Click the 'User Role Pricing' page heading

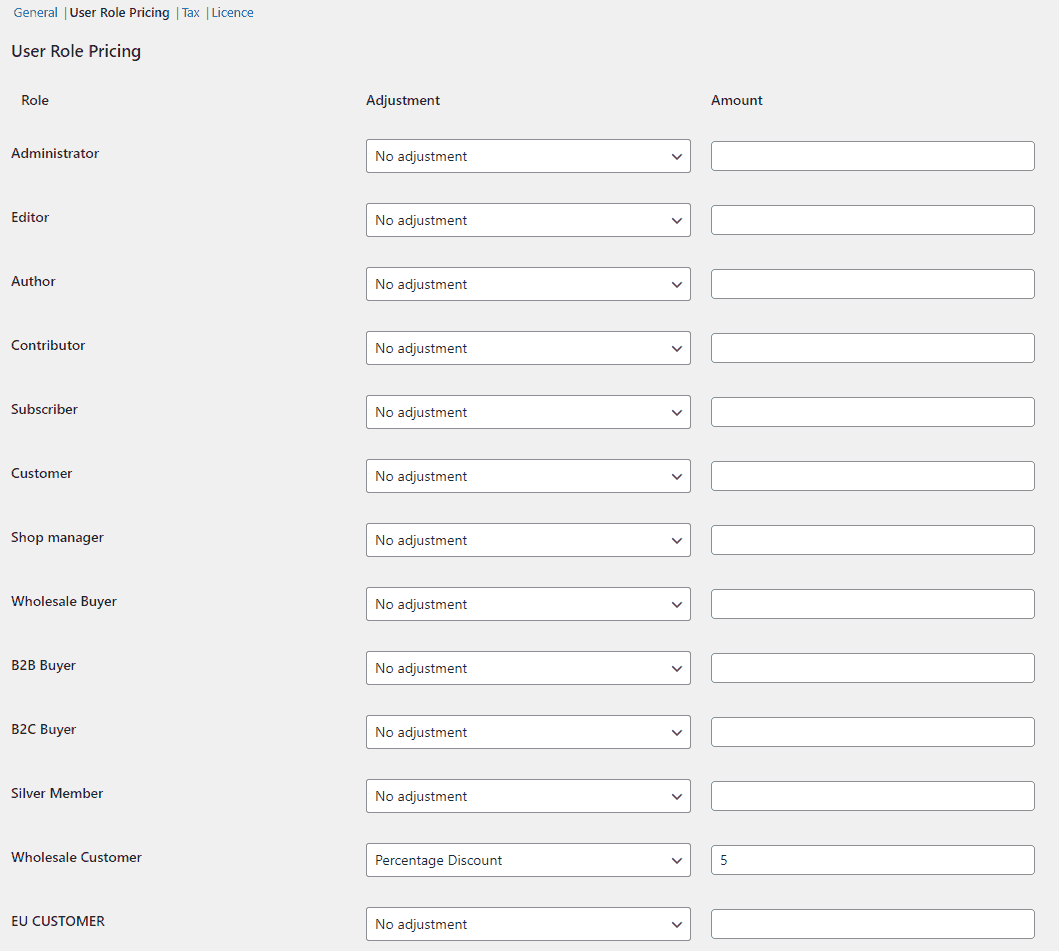point(76,51)
